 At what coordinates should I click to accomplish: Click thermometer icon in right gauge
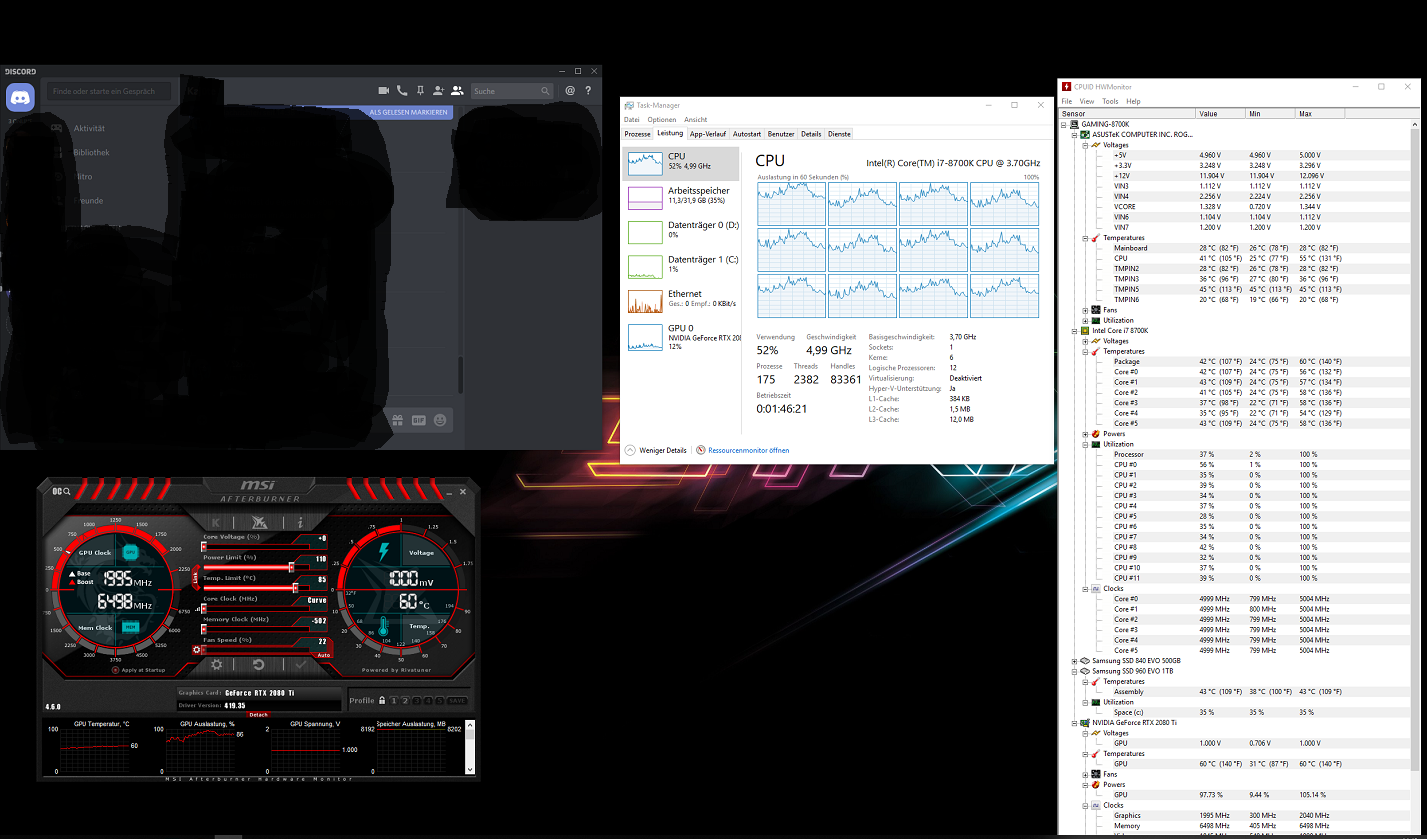[383, 628]
